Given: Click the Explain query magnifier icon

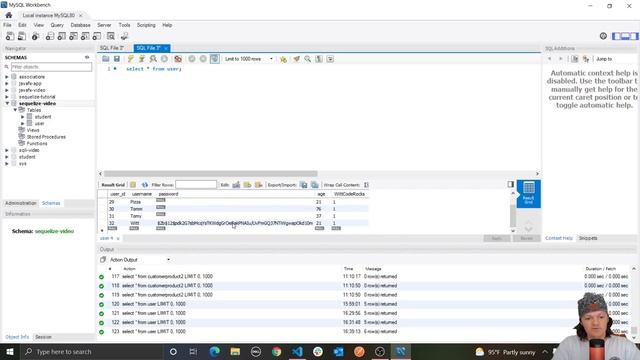Looking at the screenshot, I should click(x=153, y=59).
